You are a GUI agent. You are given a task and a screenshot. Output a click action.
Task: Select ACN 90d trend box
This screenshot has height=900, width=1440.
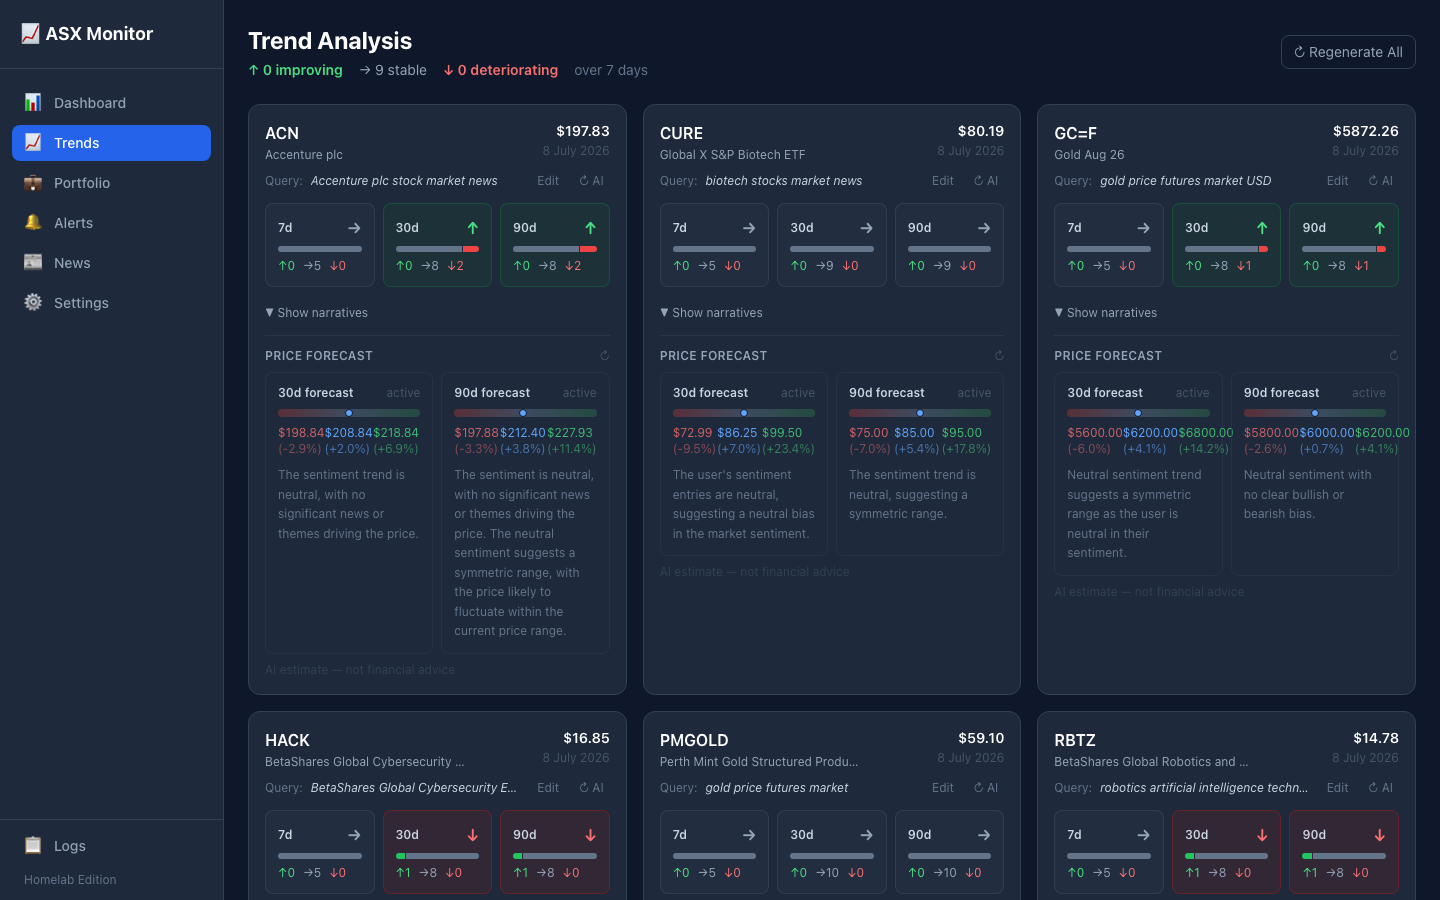555,245
